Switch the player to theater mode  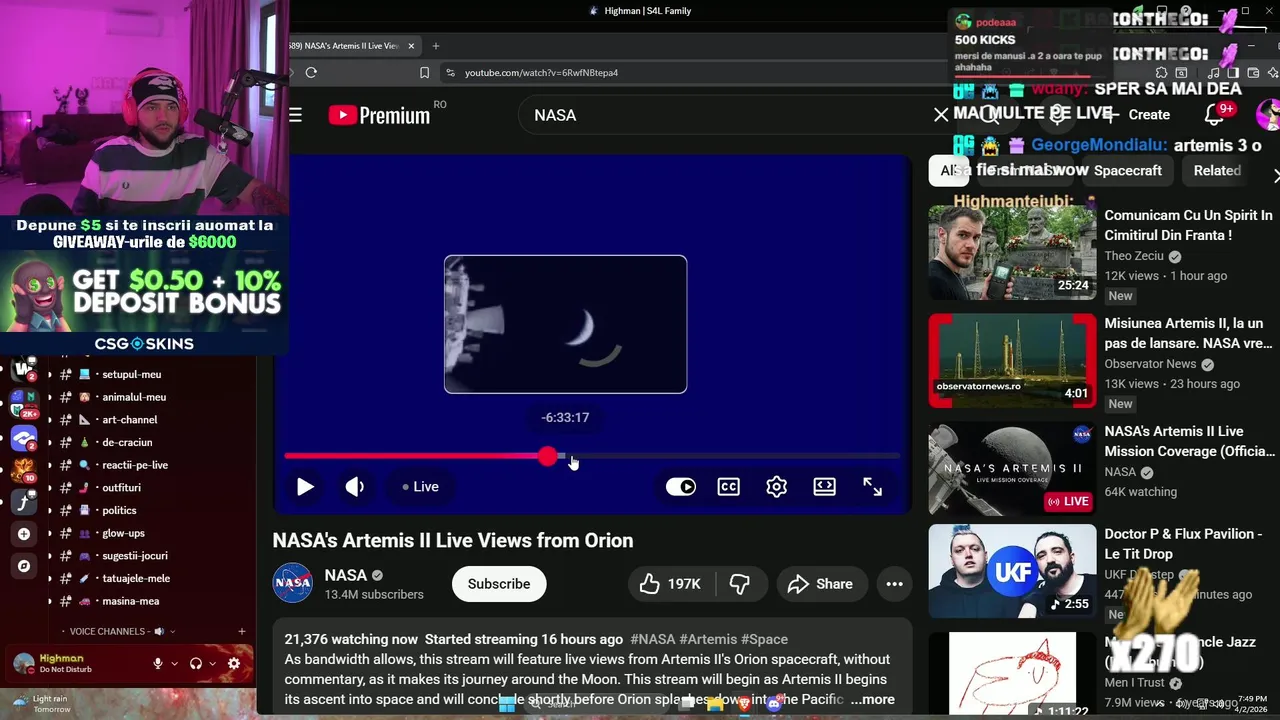pos(825,487)
